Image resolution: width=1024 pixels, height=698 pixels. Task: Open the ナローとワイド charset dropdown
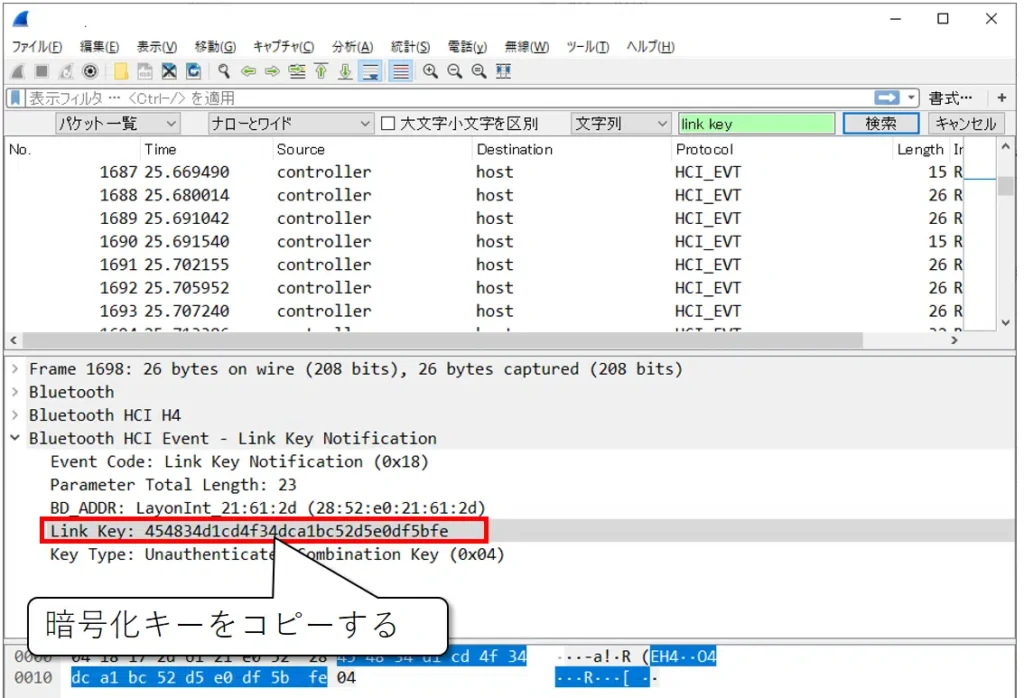click(290, 124)
